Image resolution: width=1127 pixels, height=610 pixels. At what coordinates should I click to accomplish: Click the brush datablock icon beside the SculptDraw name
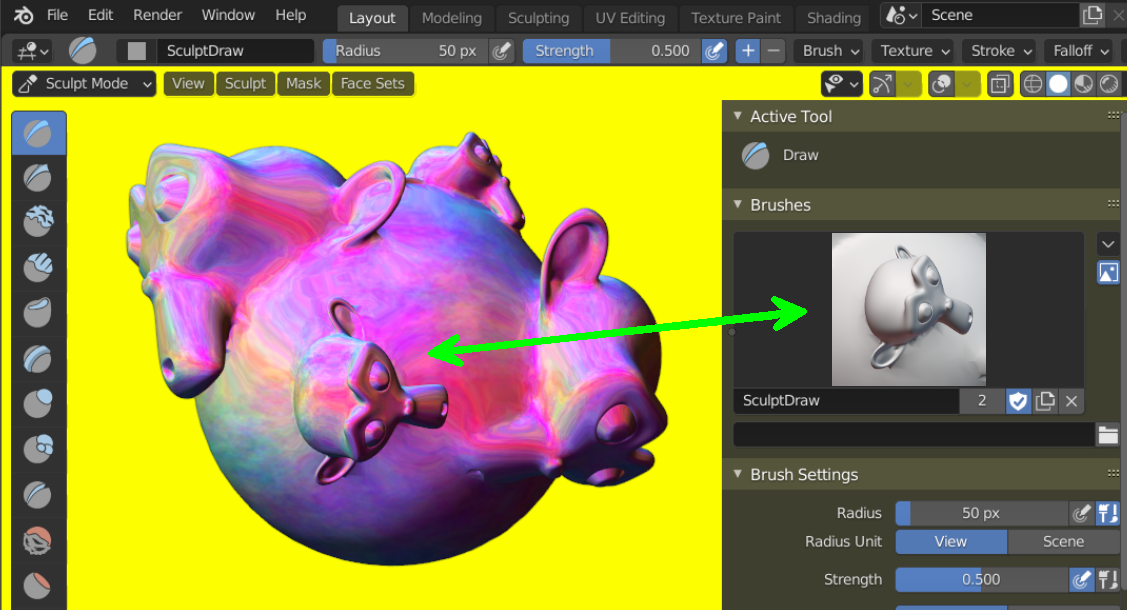click(137, 51)
